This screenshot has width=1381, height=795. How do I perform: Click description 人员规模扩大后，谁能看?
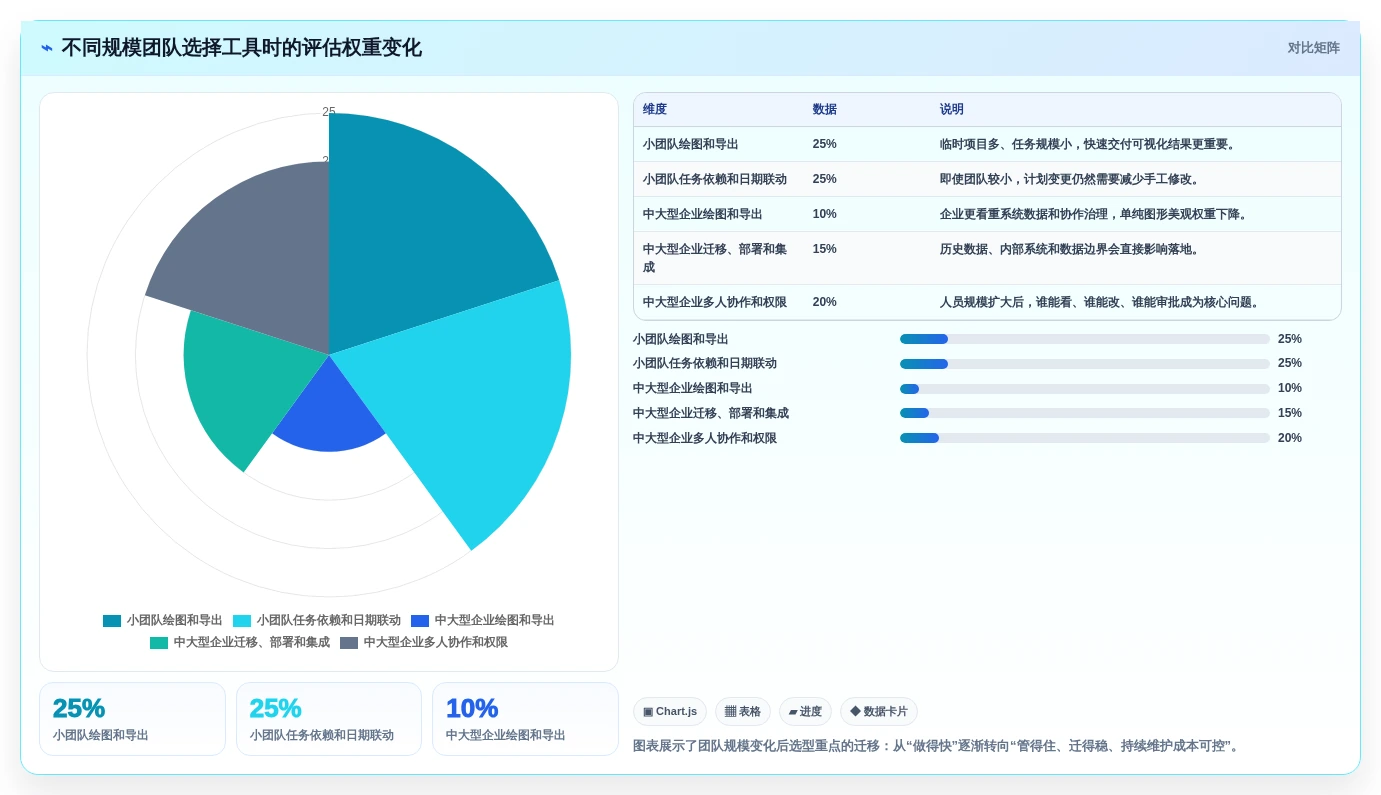click(1102, 302)
